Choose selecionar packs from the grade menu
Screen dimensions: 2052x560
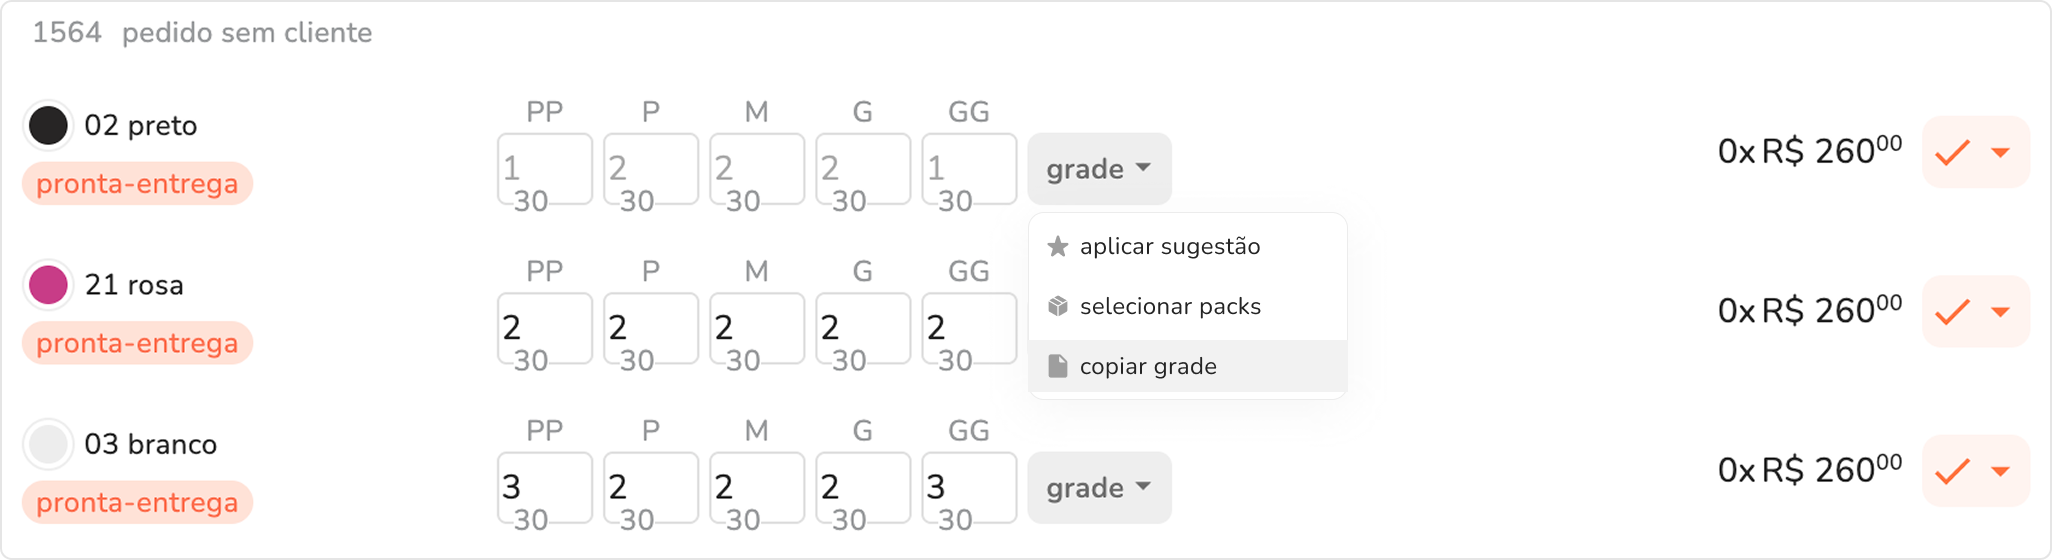tap(1169, 306)
